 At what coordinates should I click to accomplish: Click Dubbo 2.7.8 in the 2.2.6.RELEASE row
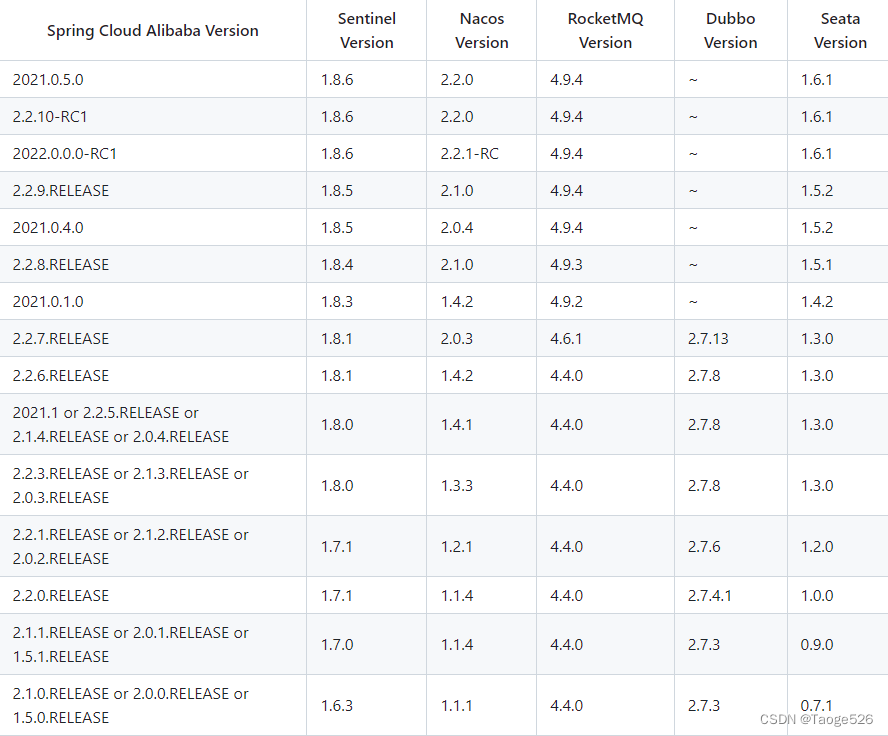pyautogui.click(x=704, y=376)
